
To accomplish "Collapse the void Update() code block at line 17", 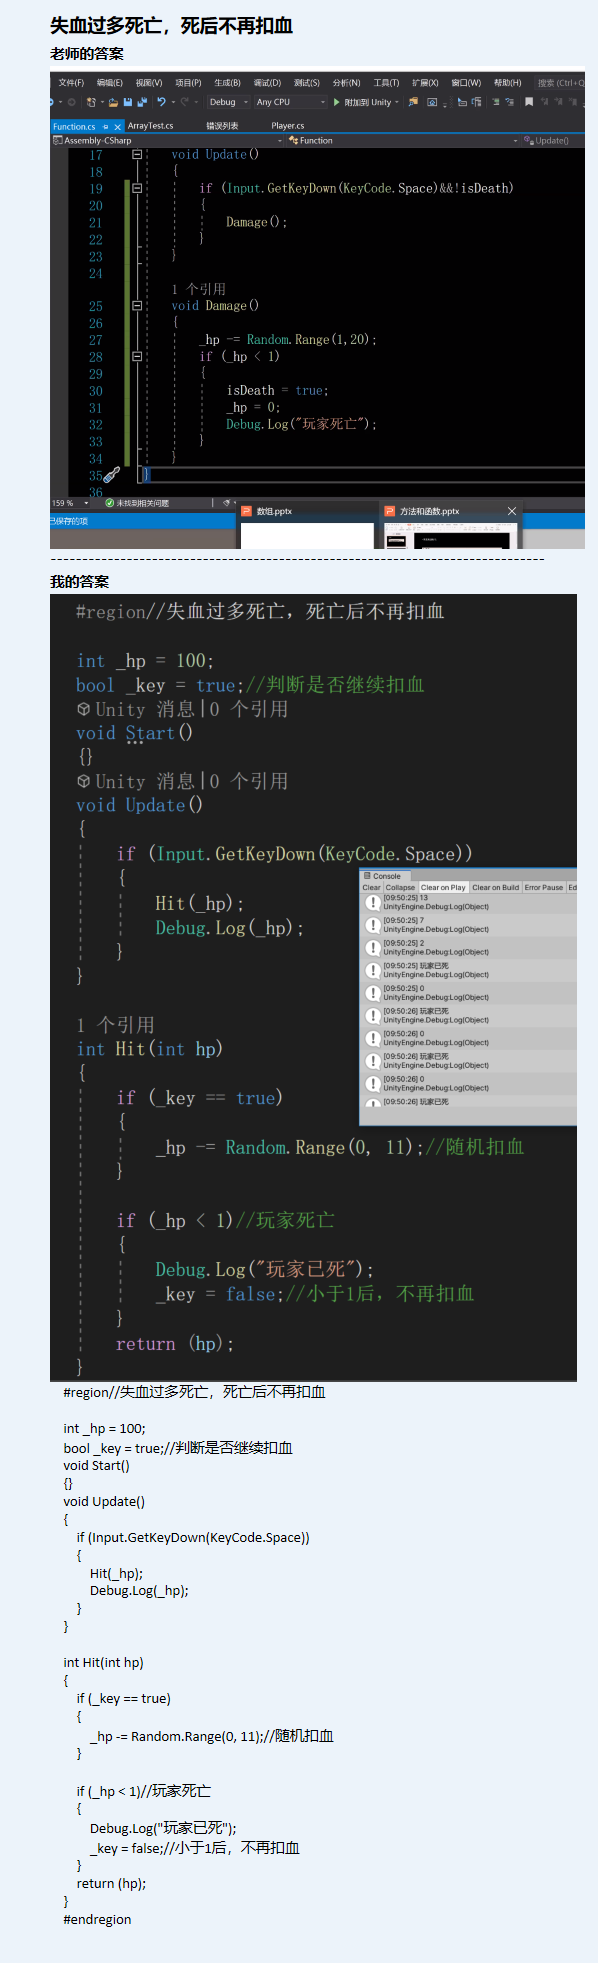I will click(x=137, y=155).
